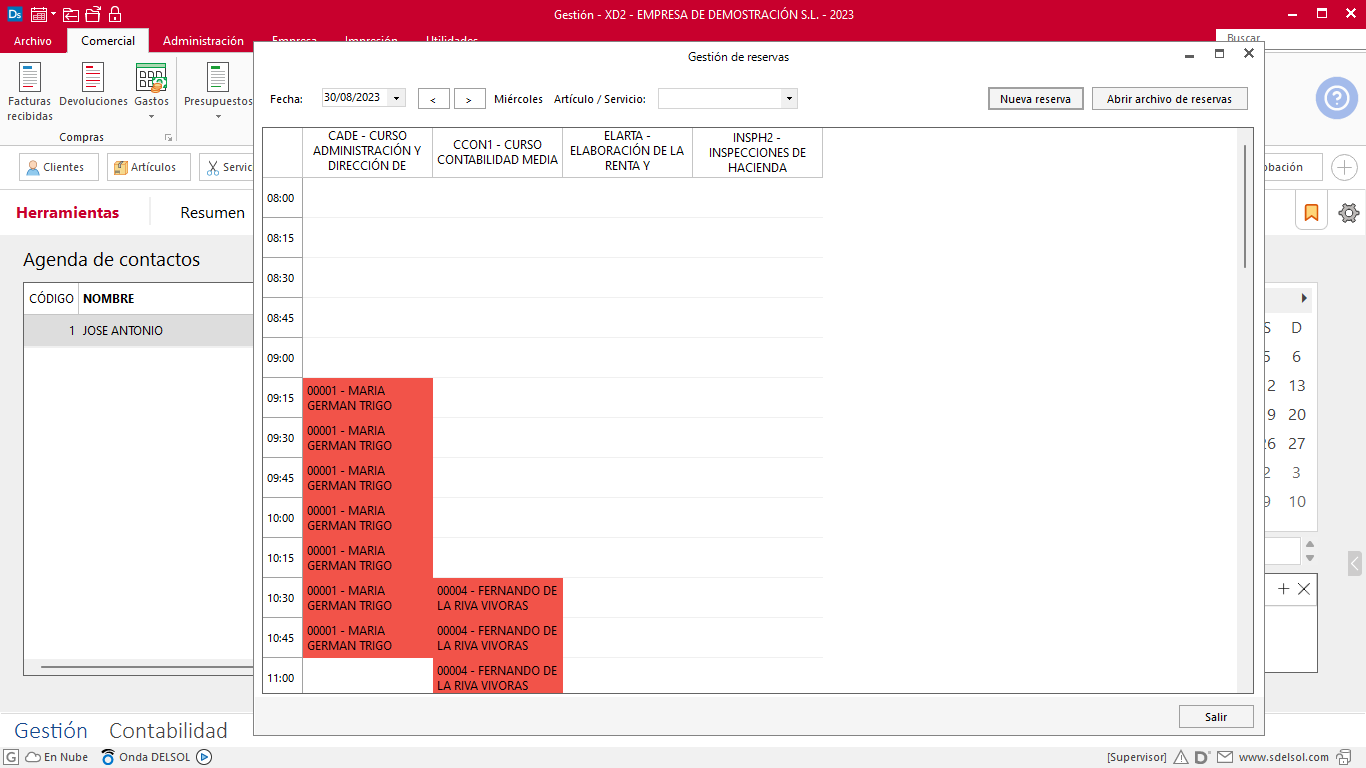This screenshot has height=768, width=1366.
Task: Open the settings gear icon
Action: (x=1349, y=212)
